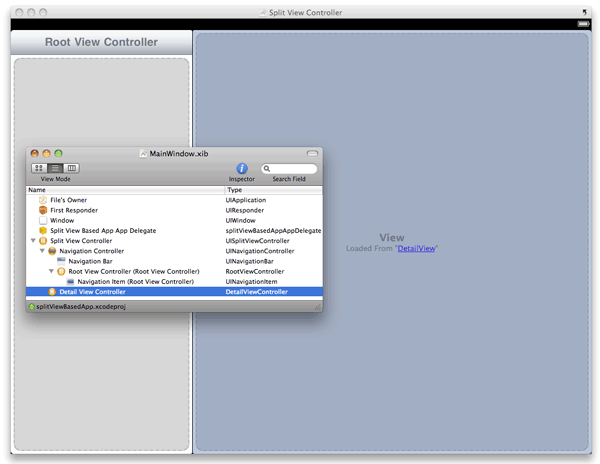Click the splitViewBasedApp.xcodeproj status label
This screenshot has width=600, height=464.
click(x=80, y=306)
